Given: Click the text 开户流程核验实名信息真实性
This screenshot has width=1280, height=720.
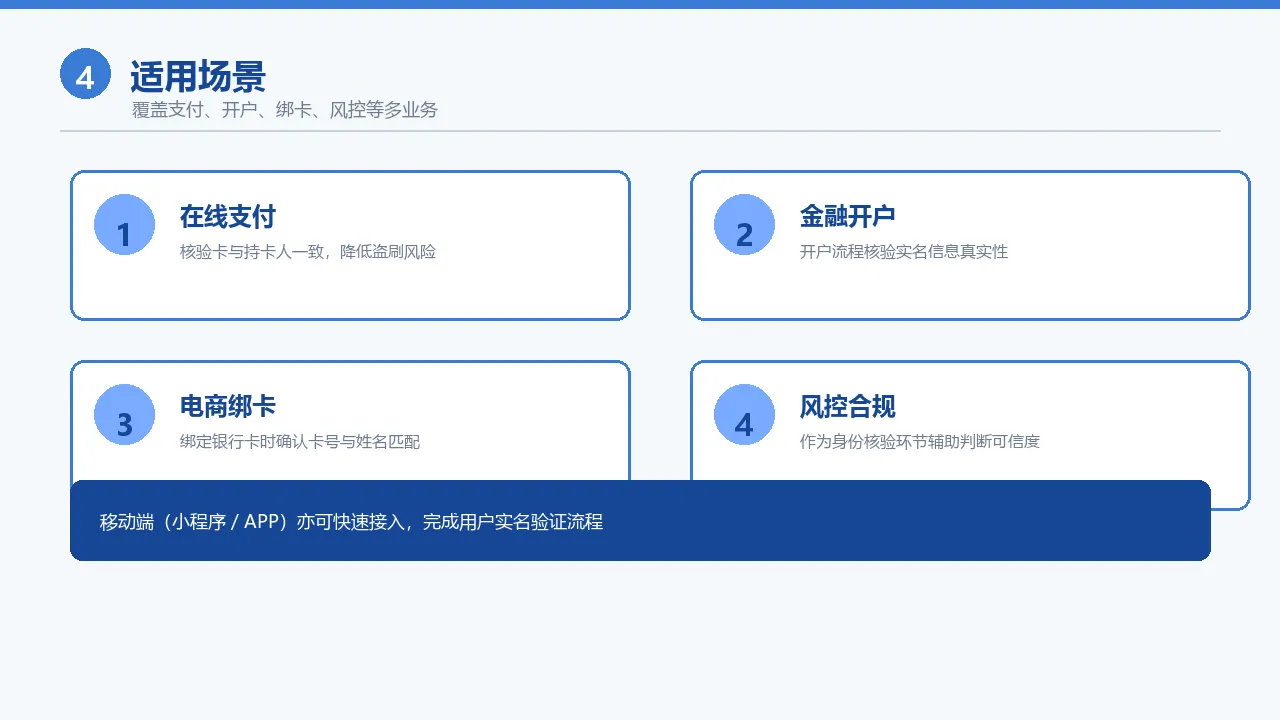Looking at the screenshot, I should tap(904, 252).
